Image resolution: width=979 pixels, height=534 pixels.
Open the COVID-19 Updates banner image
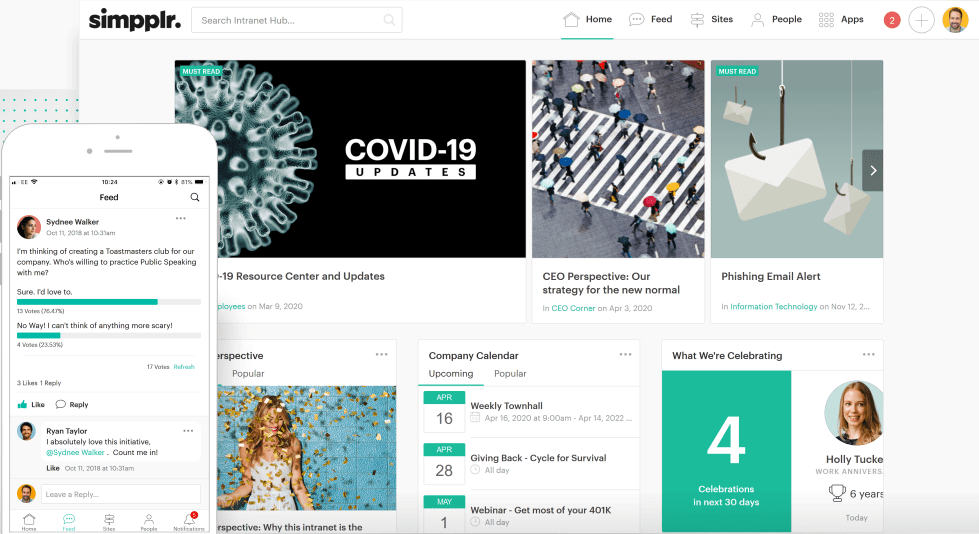tap(350, 159)
